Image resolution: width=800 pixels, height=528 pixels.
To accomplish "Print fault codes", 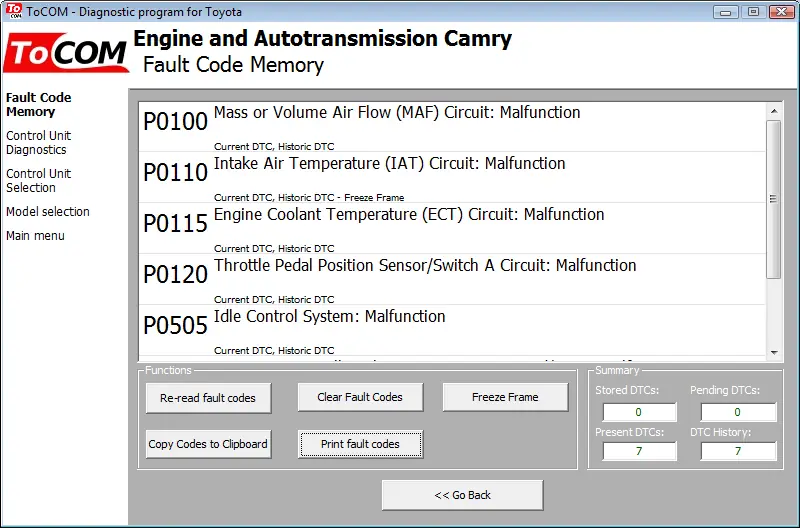I will pyautogui.click(x=360, y=444).
